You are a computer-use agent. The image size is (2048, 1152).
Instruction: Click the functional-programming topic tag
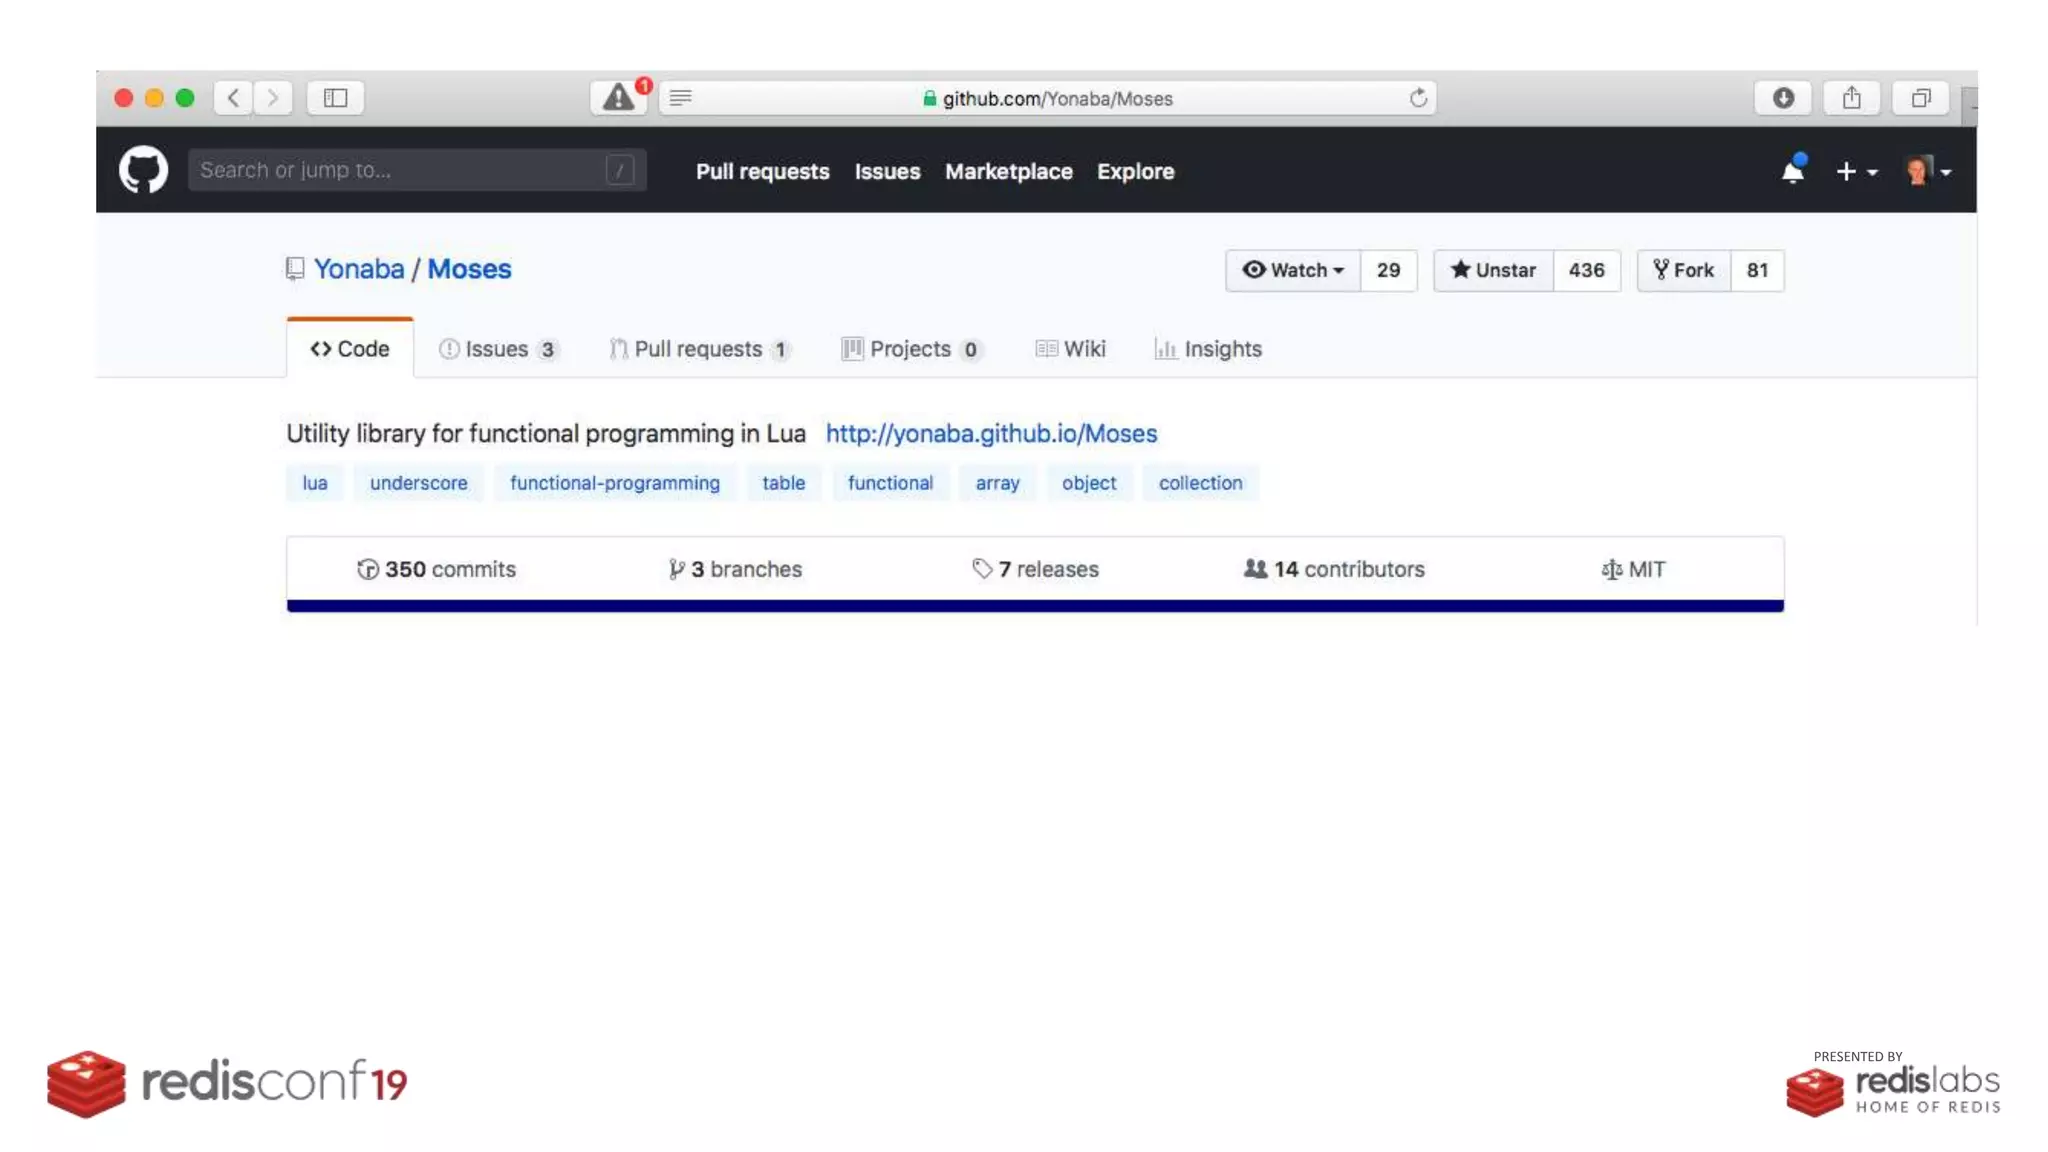(x=614, y=483)
